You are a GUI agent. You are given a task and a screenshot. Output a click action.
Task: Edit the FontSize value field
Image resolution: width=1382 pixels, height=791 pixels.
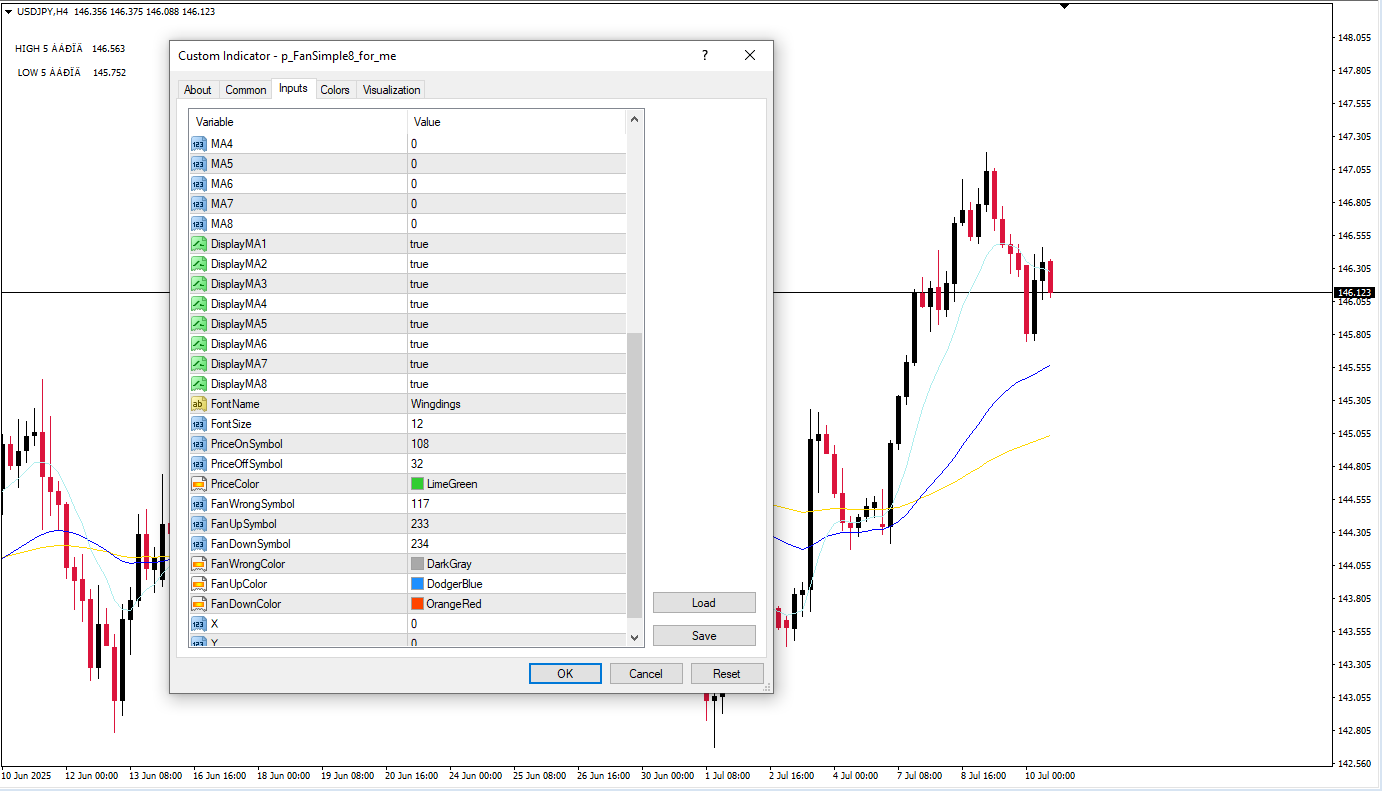coord(516,424)
